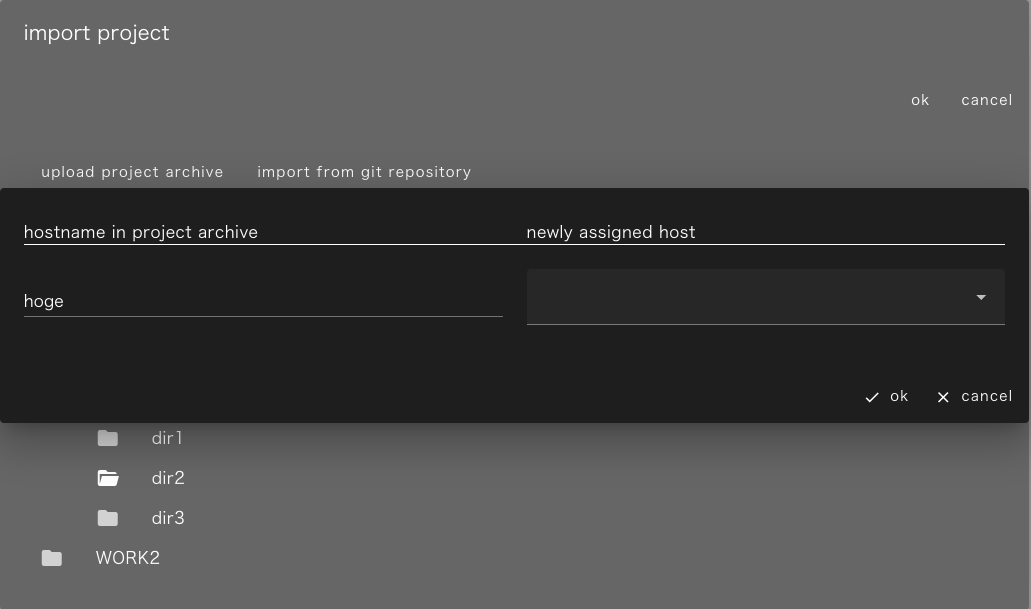Select the dir1 directory label

coord(167,438)
